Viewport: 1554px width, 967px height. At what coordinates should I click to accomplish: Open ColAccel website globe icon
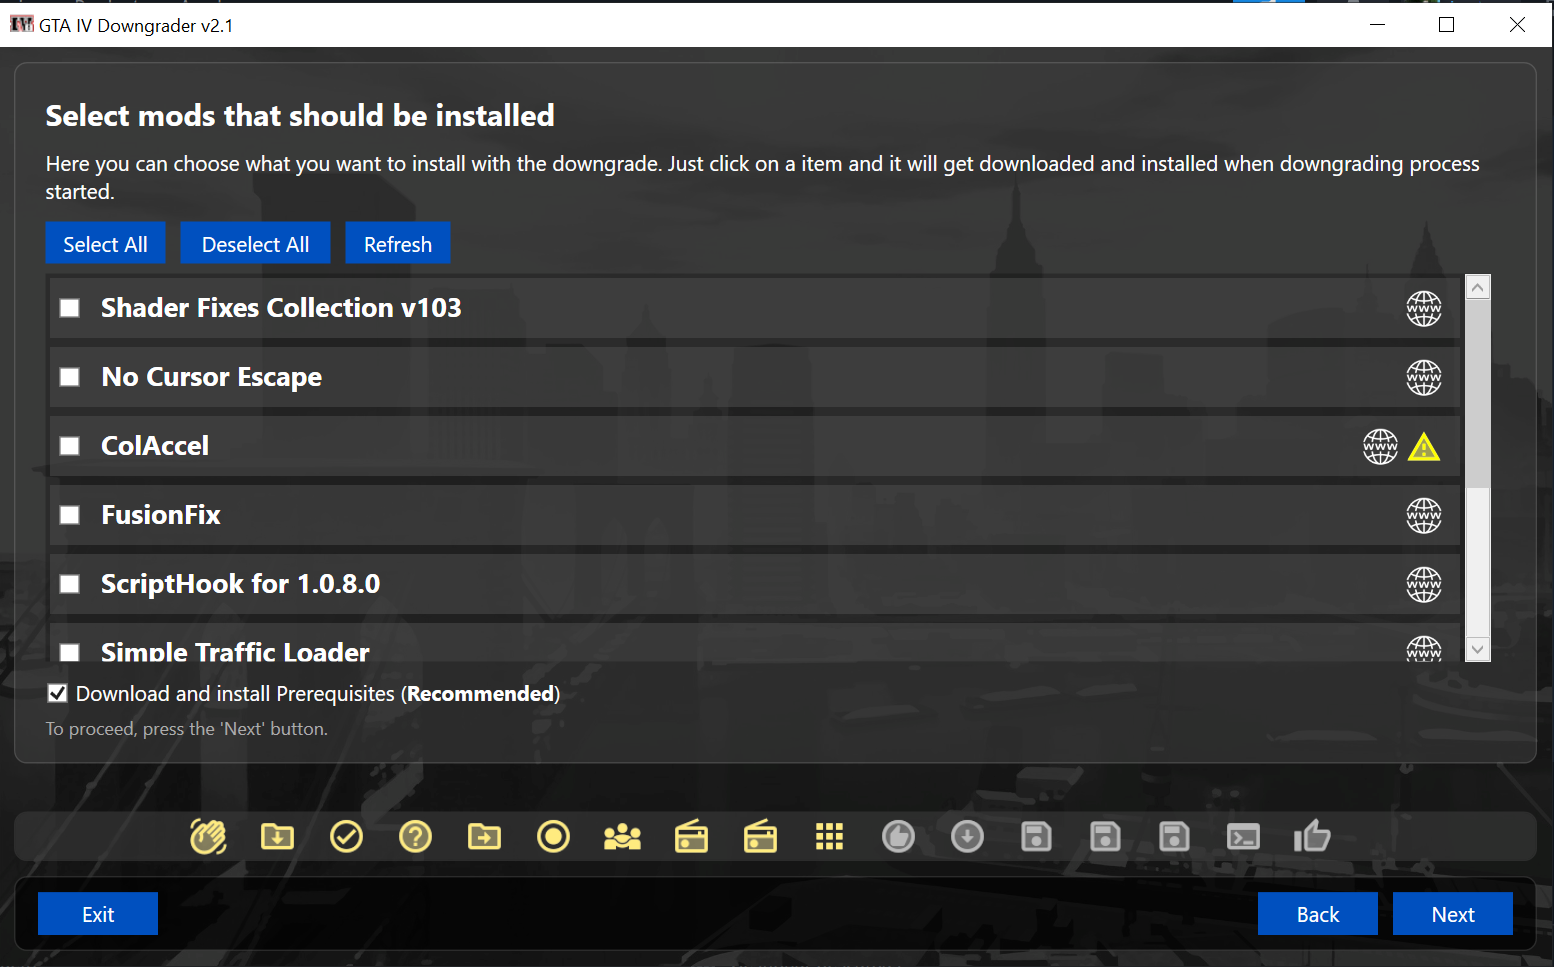(1380, 446)
